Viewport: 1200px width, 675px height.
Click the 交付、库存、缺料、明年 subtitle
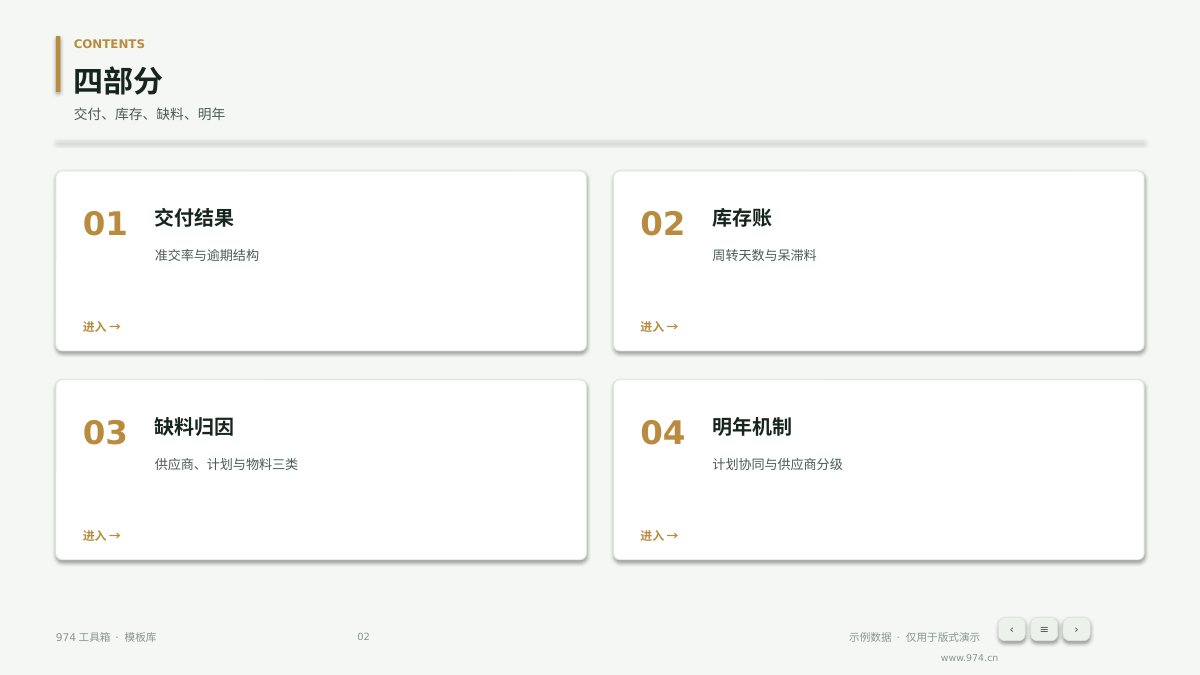pyautogui.click(x=150, y=114)
